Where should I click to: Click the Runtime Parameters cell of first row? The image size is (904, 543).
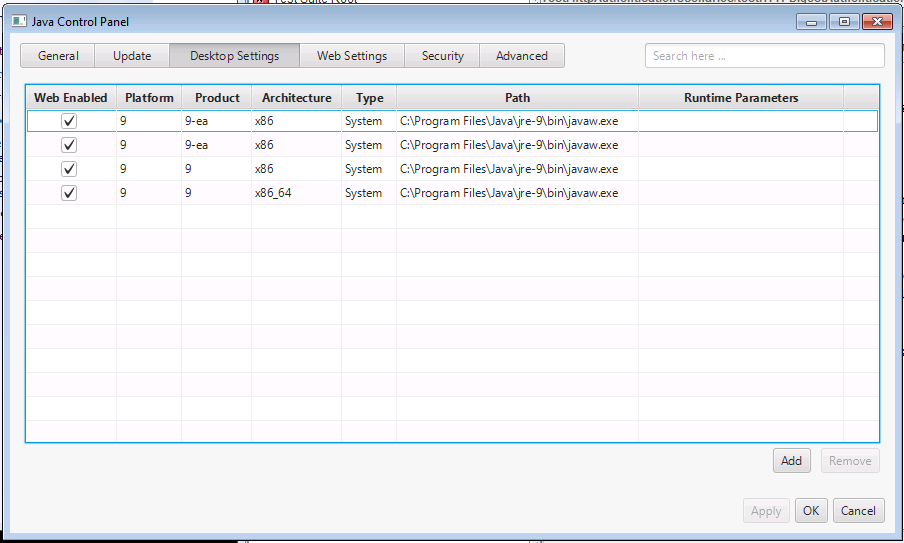[x=740, y=121]
